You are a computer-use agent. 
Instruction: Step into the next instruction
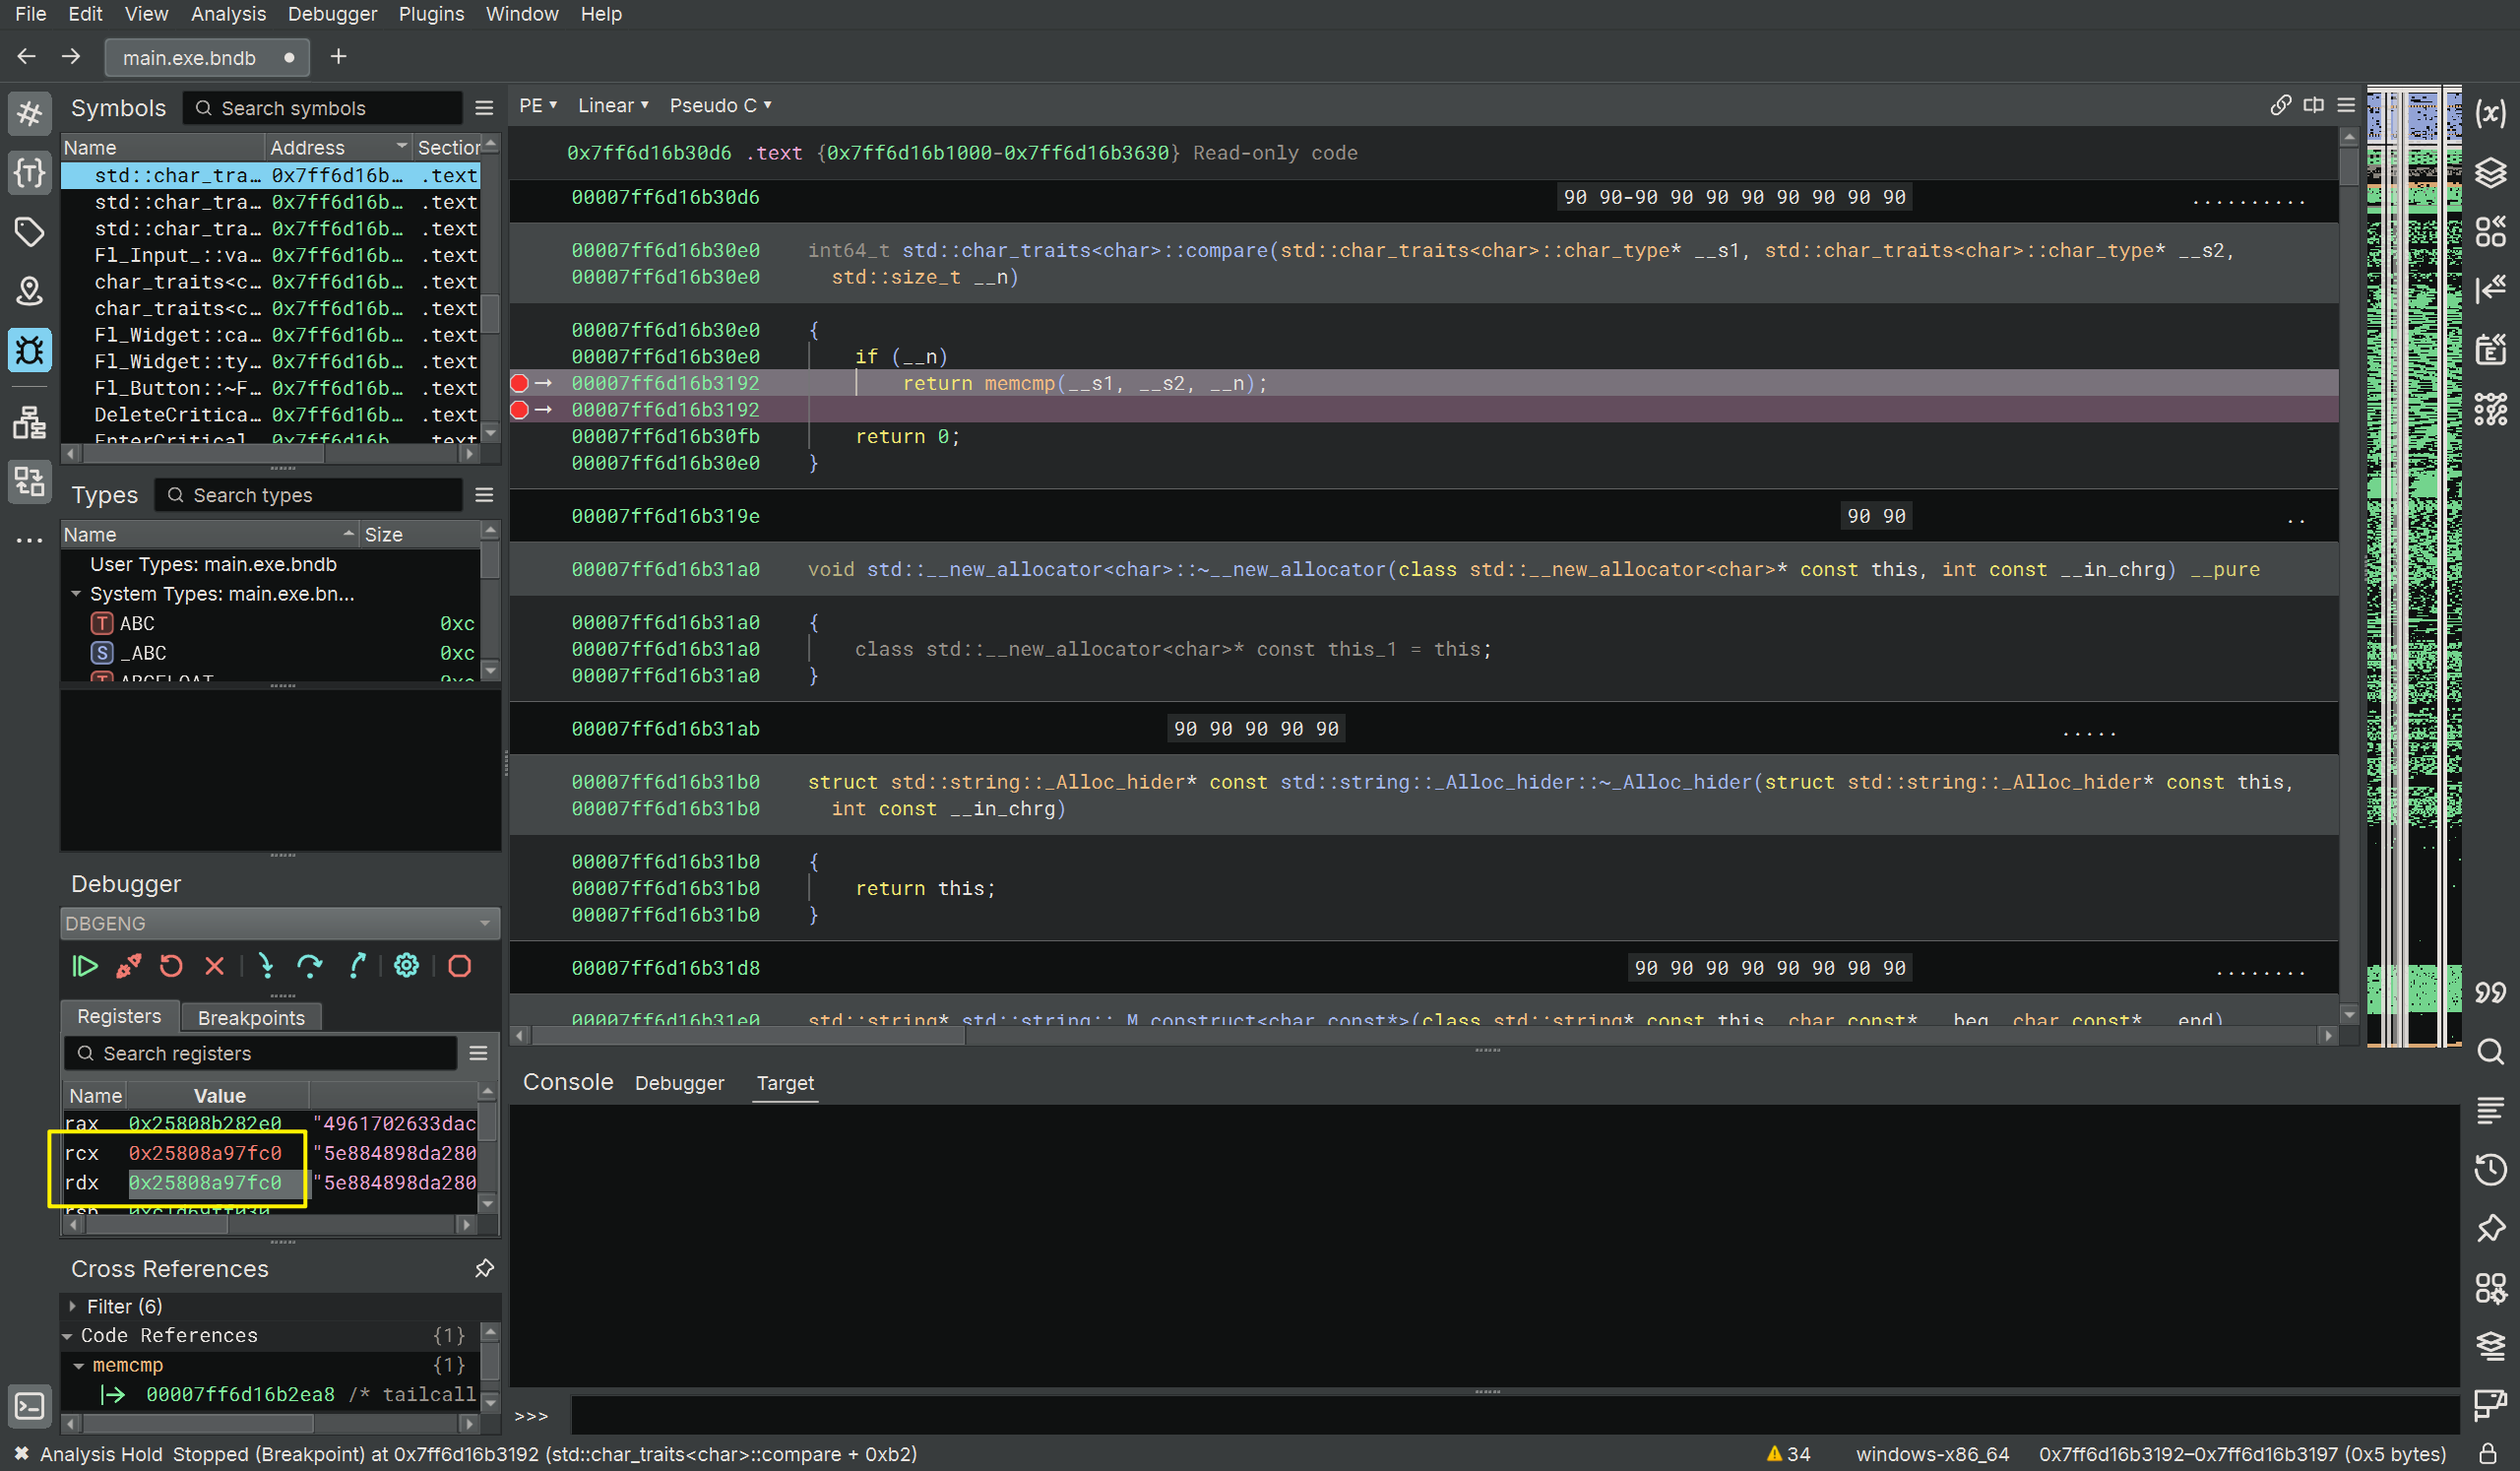pyautogui.click(x=265, y=966)
